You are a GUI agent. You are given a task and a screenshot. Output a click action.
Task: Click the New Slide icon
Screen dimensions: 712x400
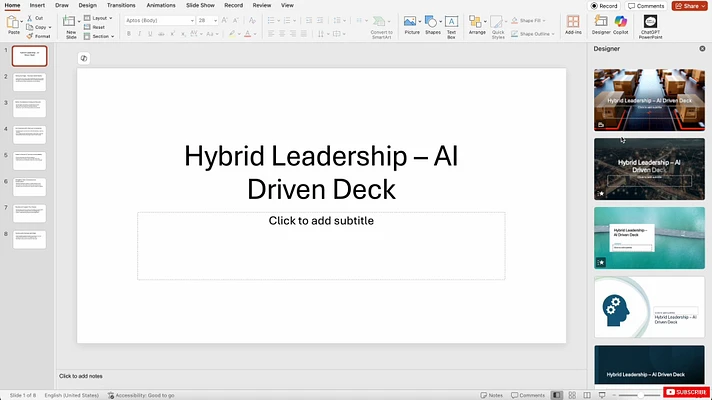pos(71,22)
